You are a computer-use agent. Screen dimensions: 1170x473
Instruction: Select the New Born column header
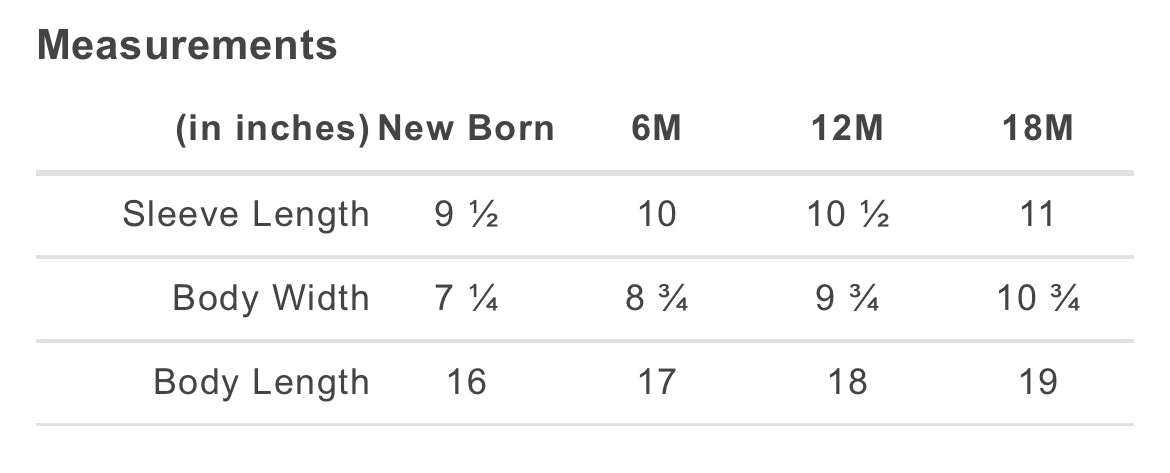[x=466, y=128]
